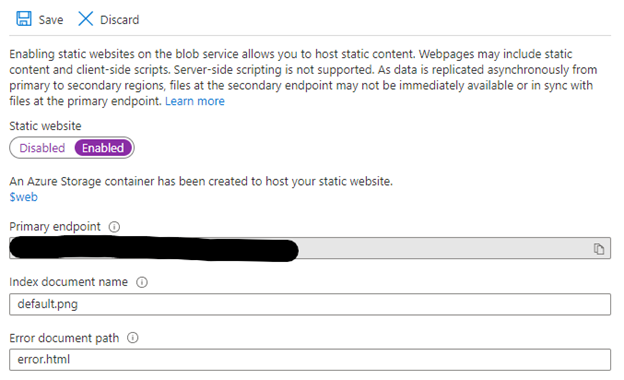Click info icon beside Error document path
Screen dimensions: 624x380
(133, 338)
